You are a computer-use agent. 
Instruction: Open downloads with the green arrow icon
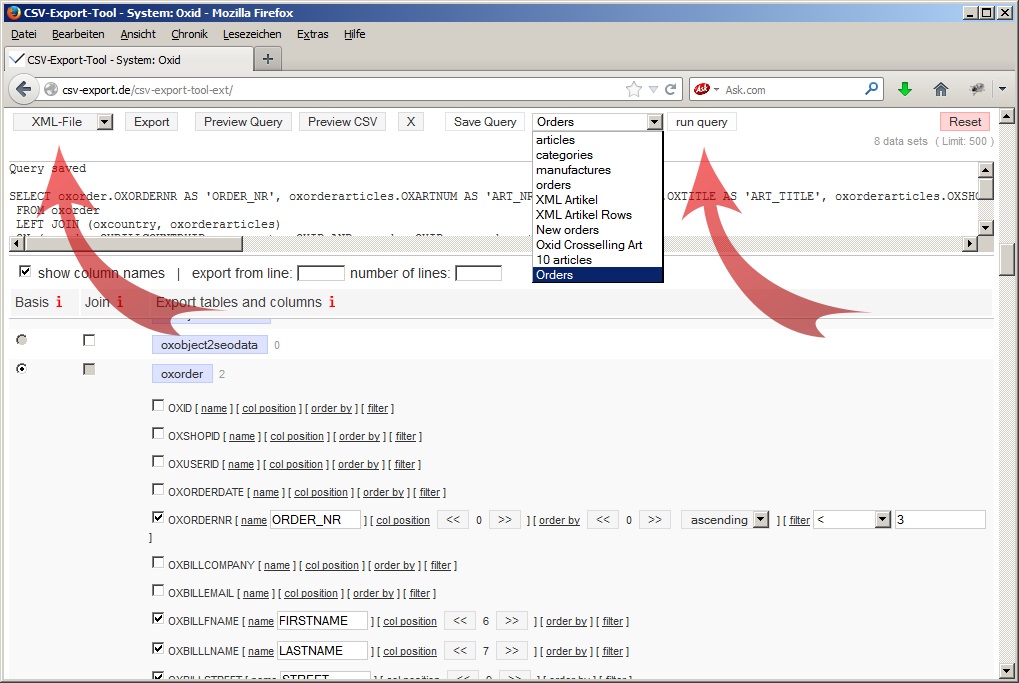click(x=905, y=90)
